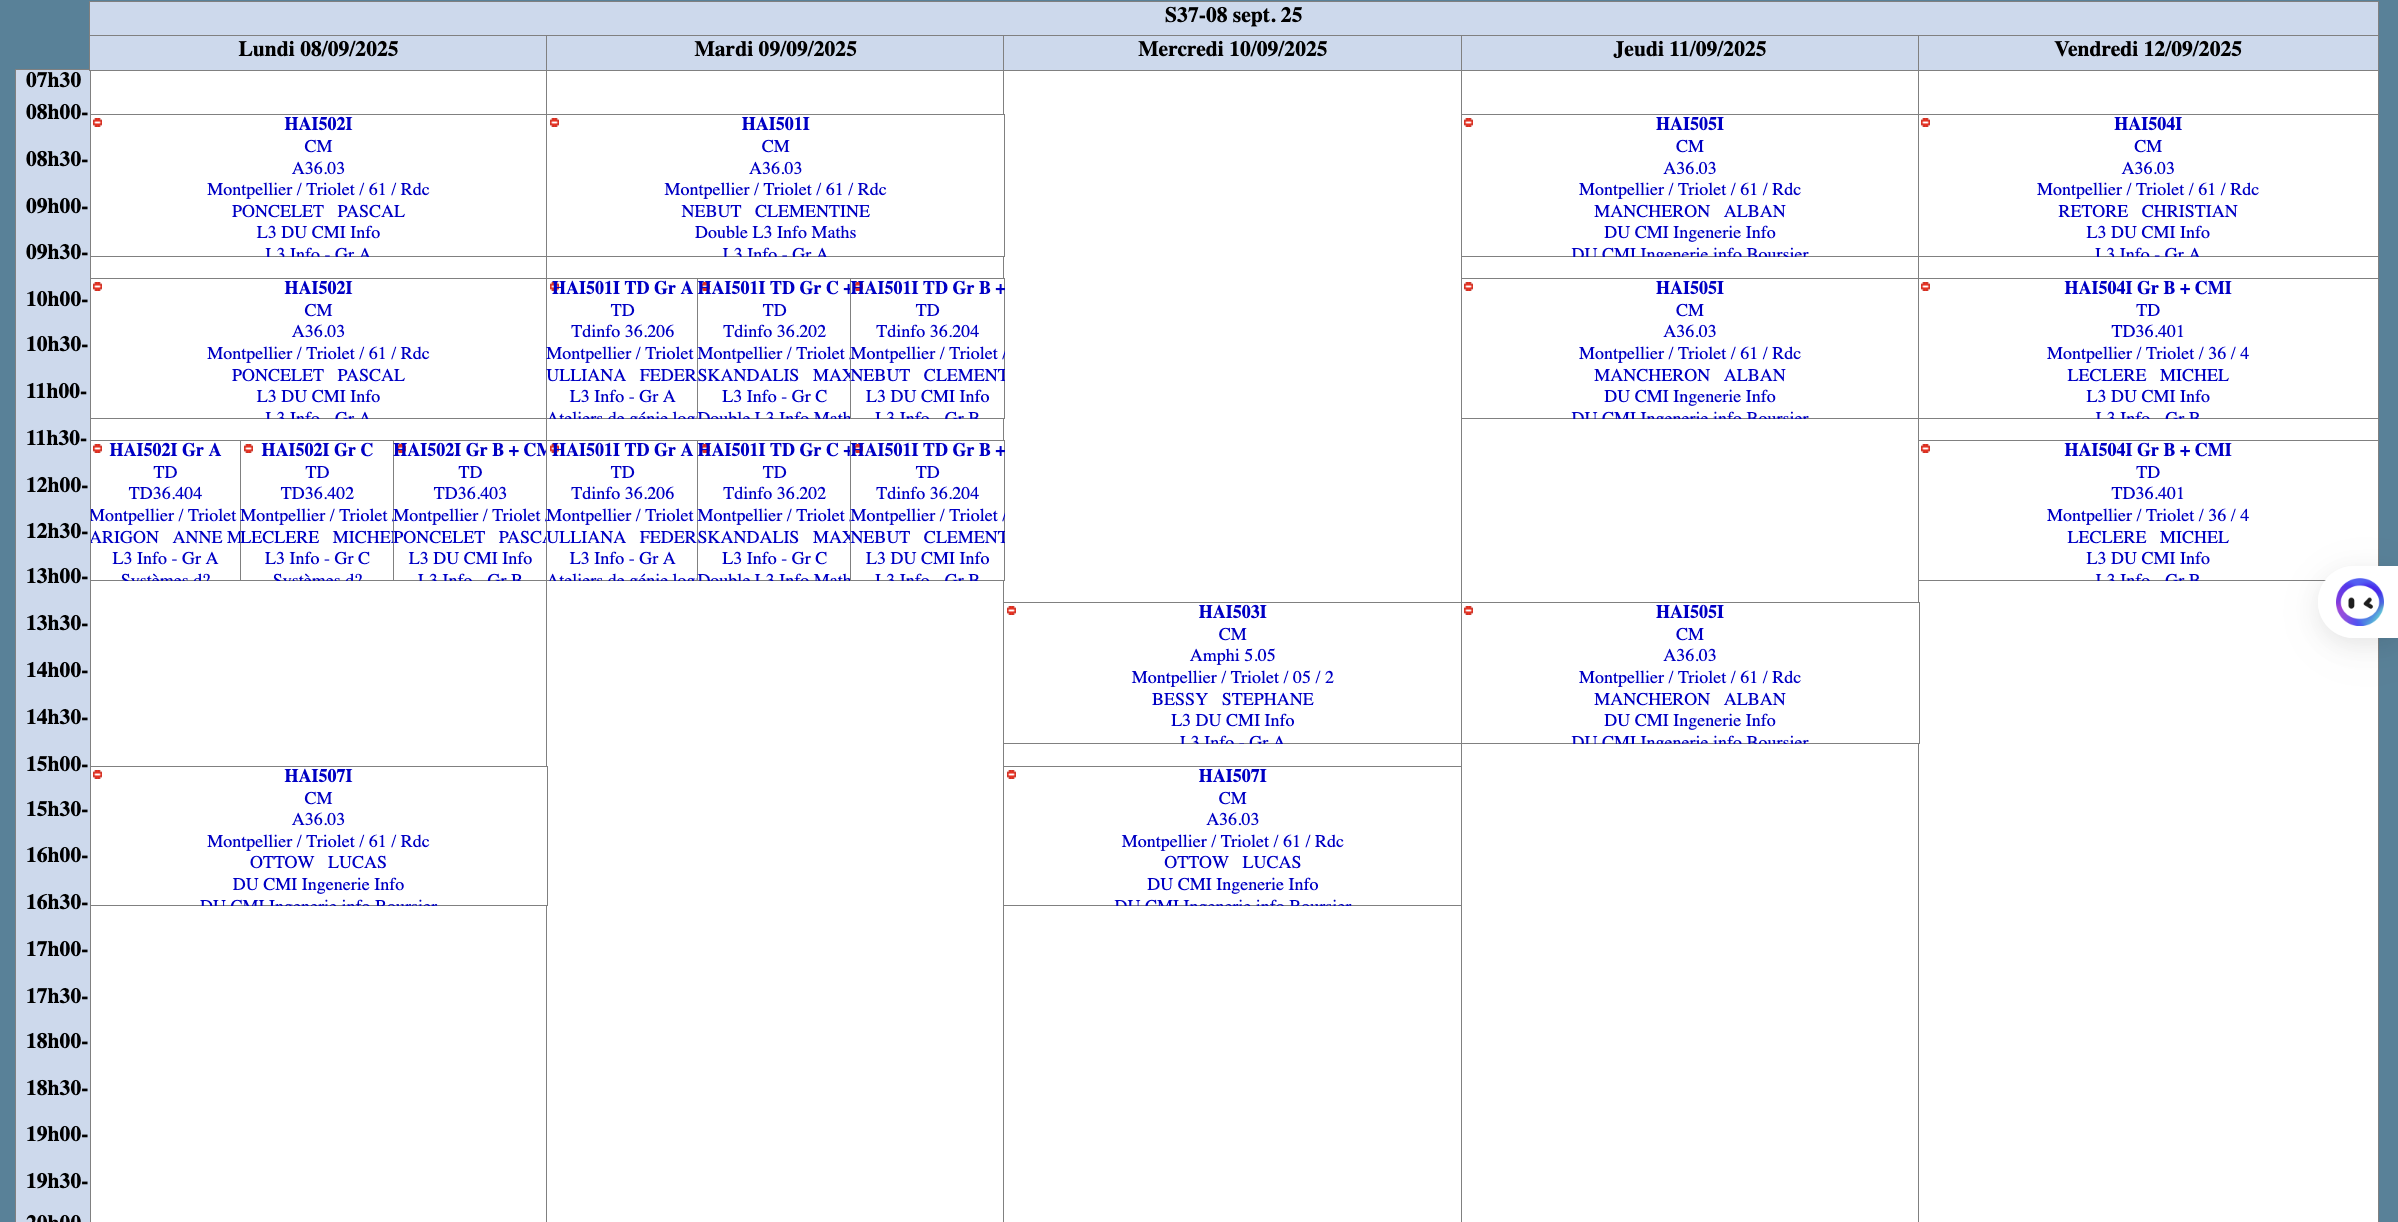
Task: Click red icon of Thursday 10h00 HAI505I
Action: click(x=1469, y=287)
